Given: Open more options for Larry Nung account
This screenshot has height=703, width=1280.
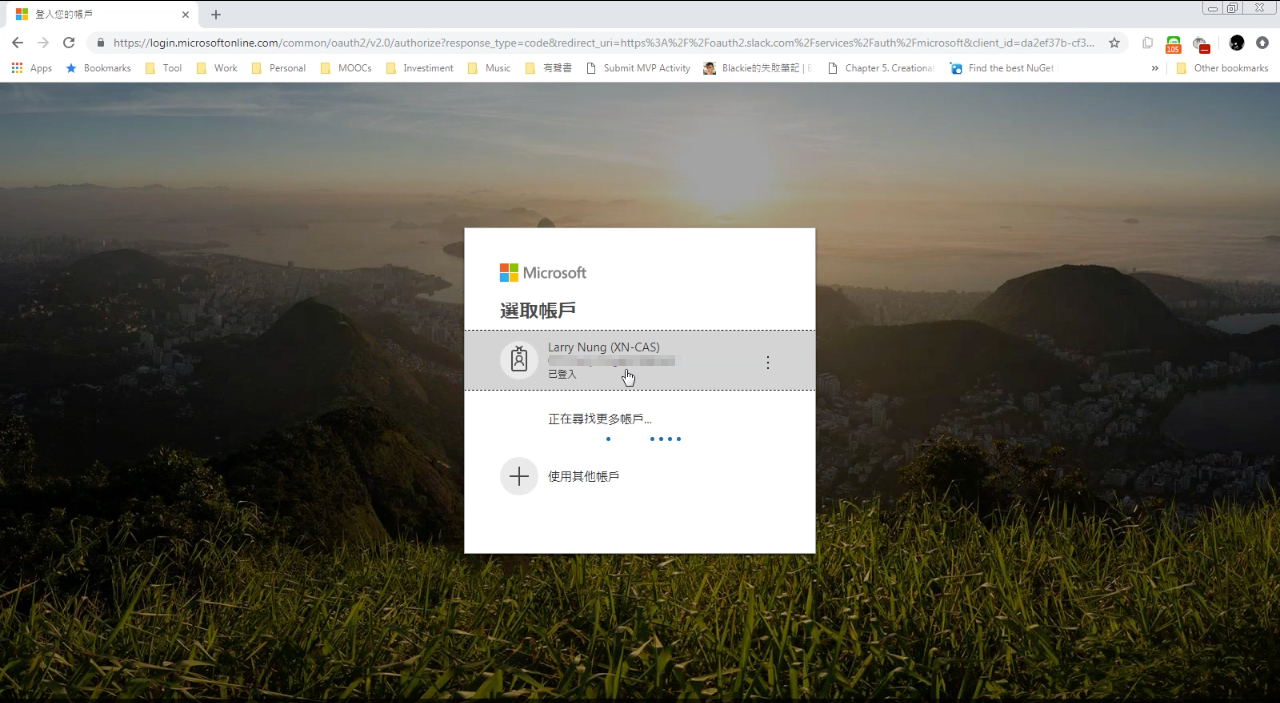Looking at the screenshot, I should pos(768,362).
